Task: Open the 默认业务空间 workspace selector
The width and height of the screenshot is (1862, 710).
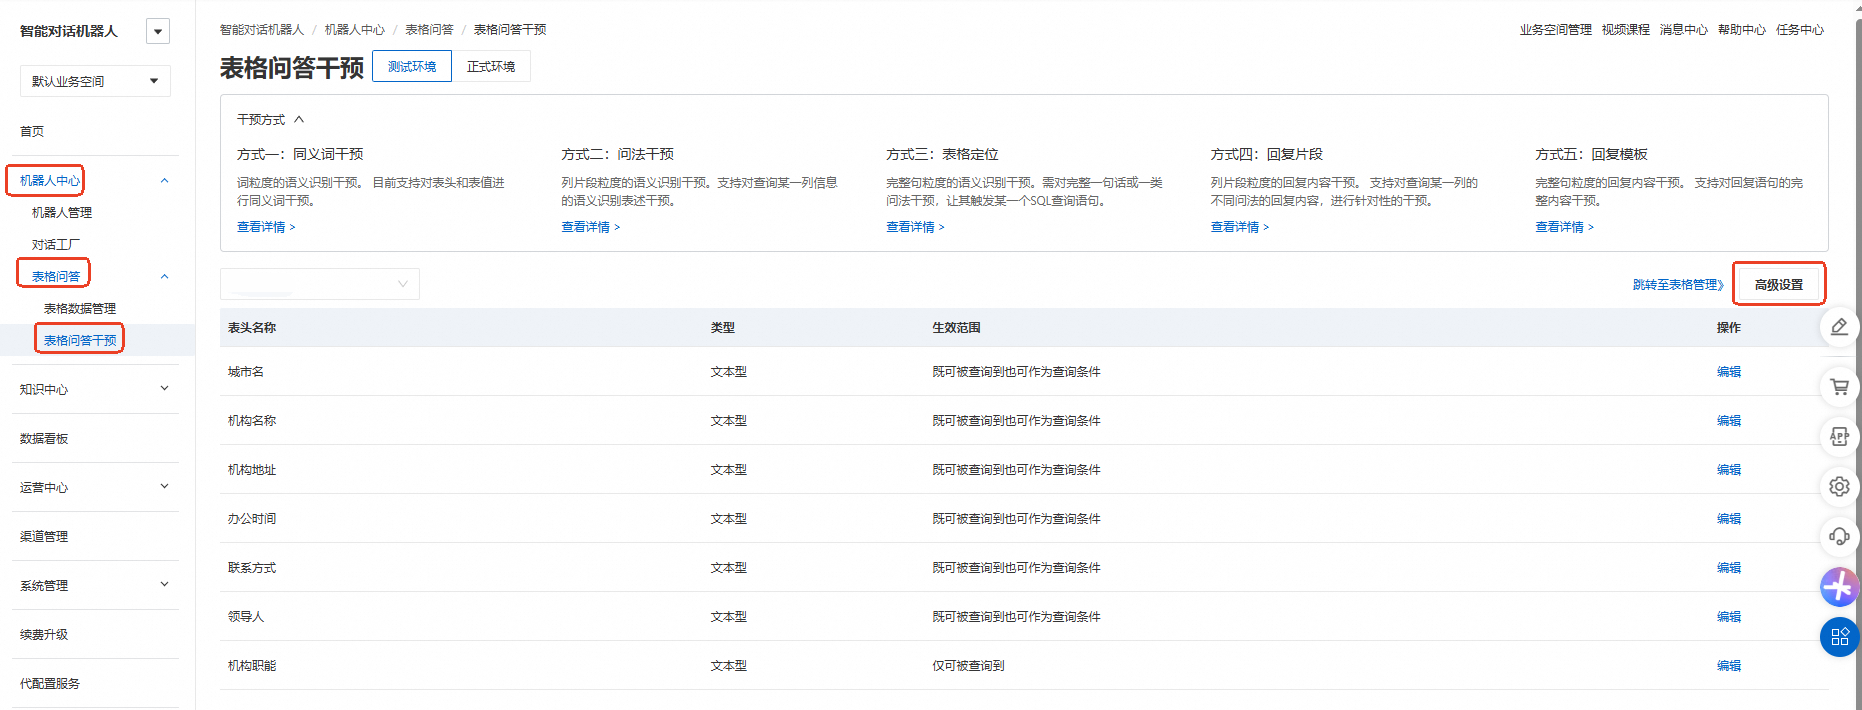Action: tap(95, 81)
